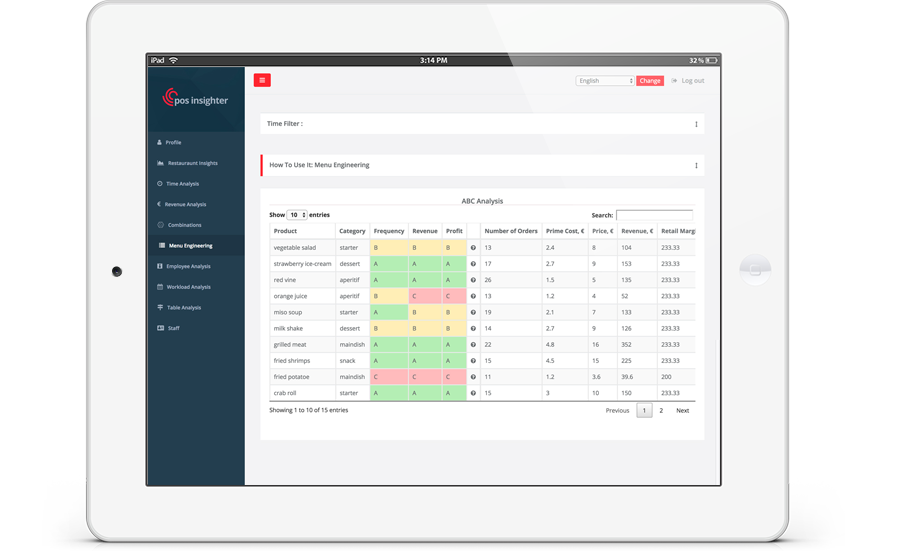Open the Restaurant Insights section
This screenshot has width=912, height=551.
point(191,163)
